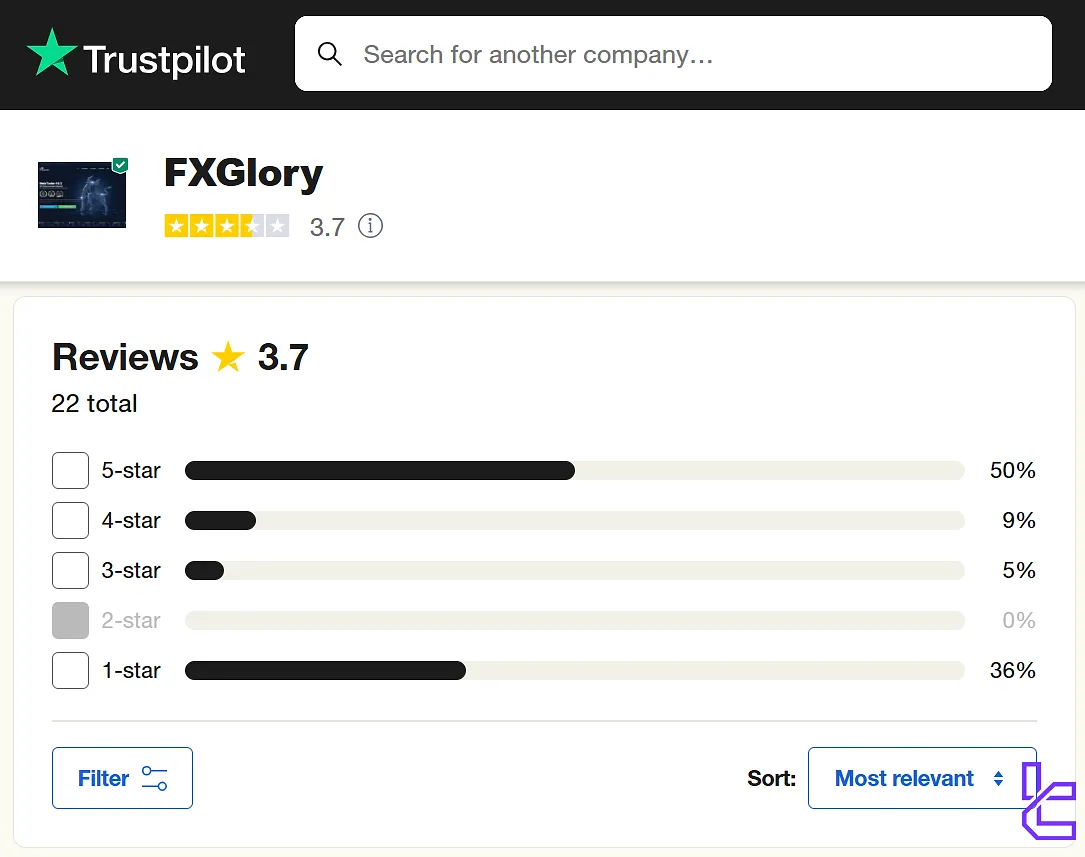Click the 1-star rating progress bar
1085x857 pixels.
(574, 670)
